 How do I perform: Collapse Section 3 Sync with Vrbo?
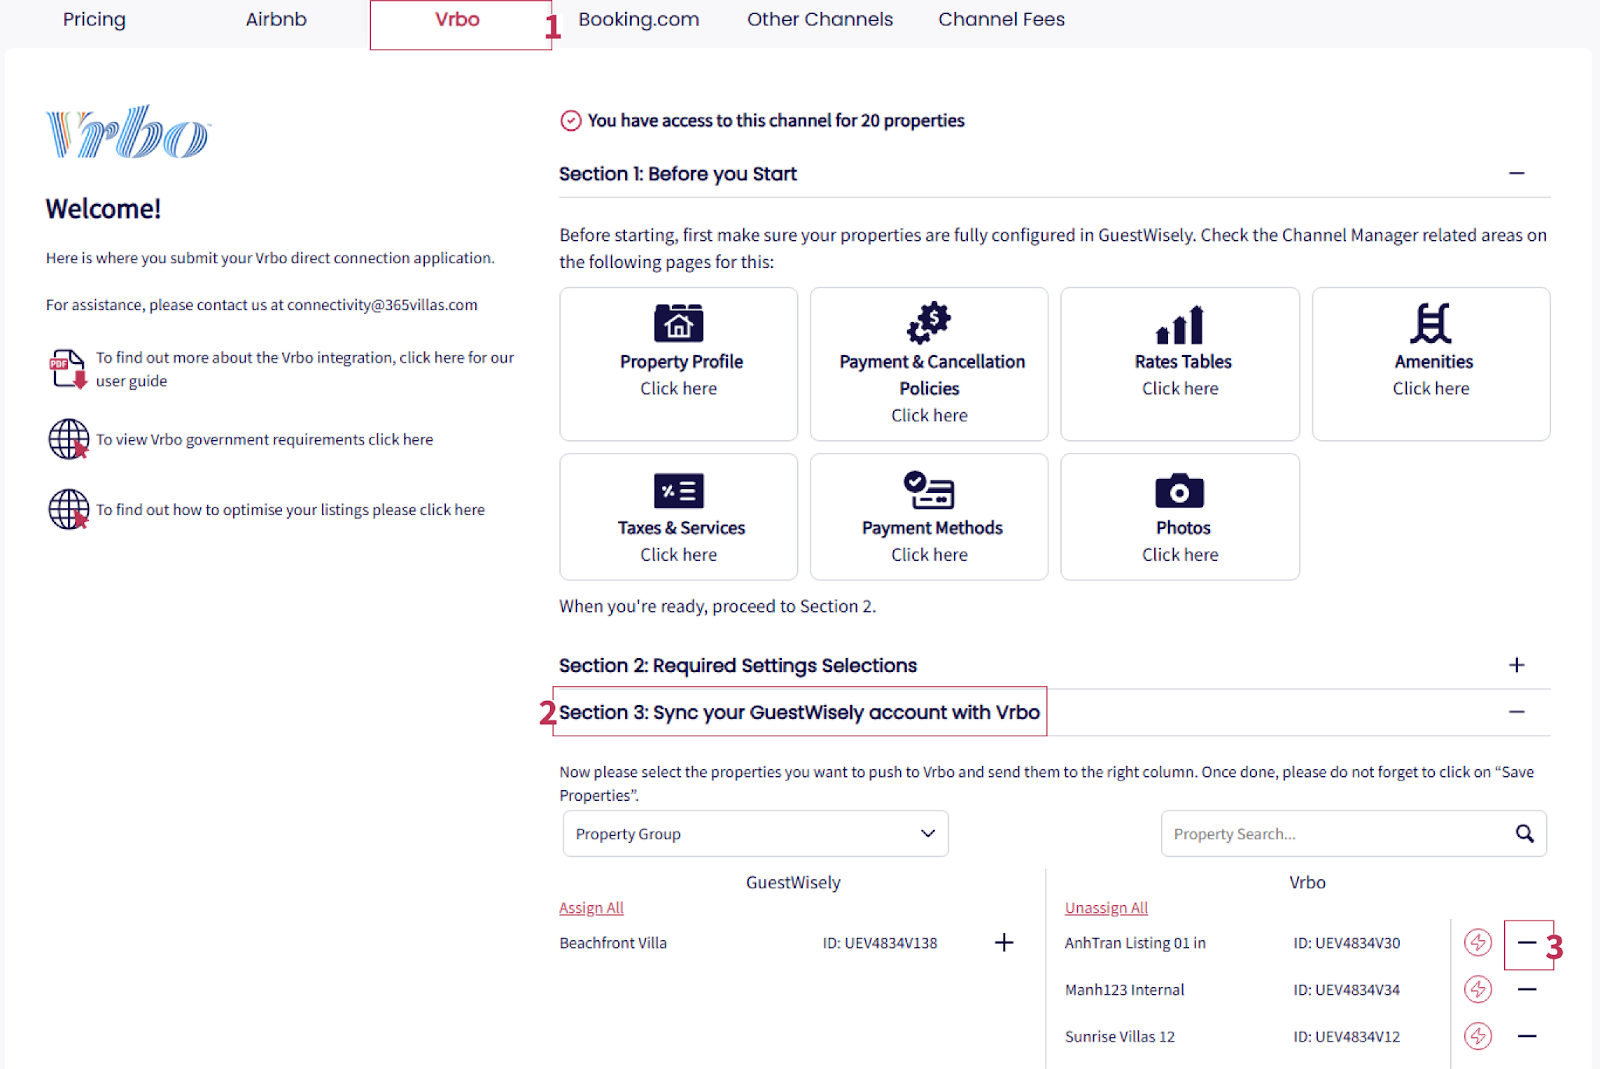(x=1517, y=712)
